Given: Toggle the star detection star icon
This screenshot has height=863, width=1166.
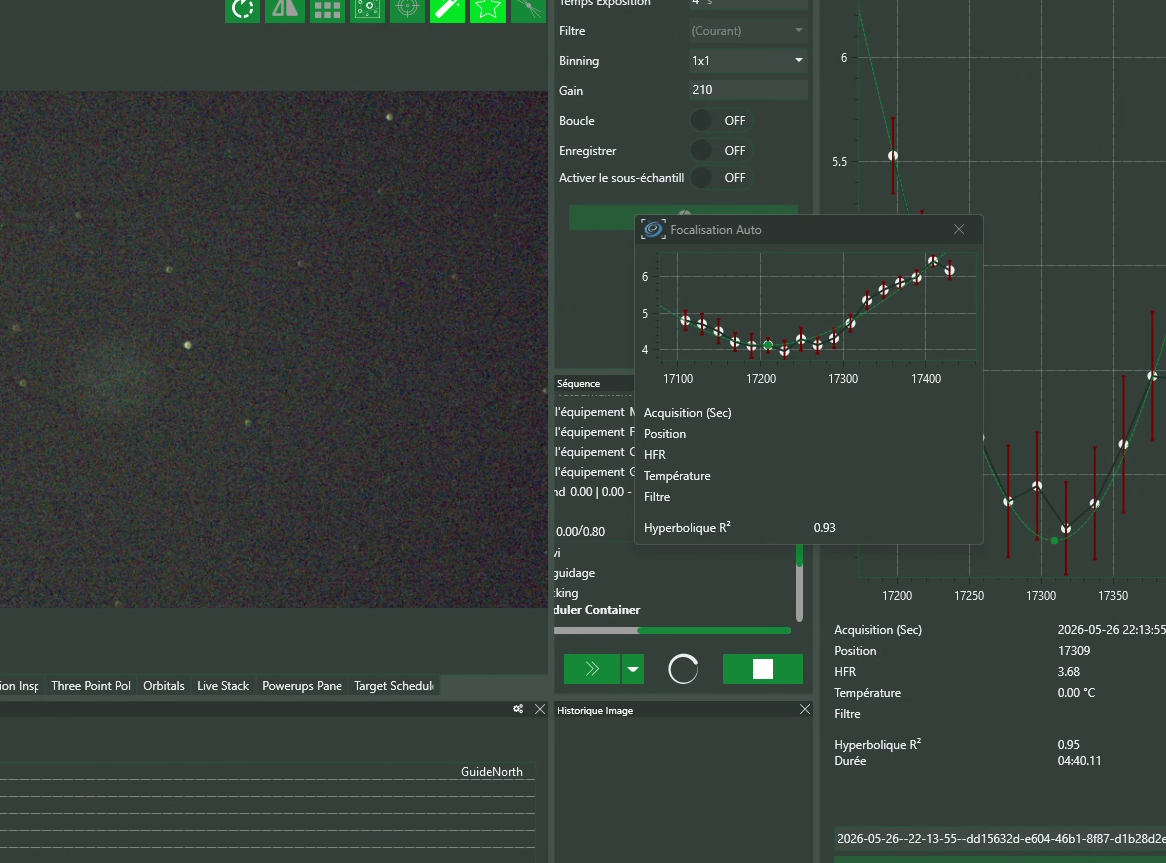Looking at the screenshot, I should (x=488, y=10).
